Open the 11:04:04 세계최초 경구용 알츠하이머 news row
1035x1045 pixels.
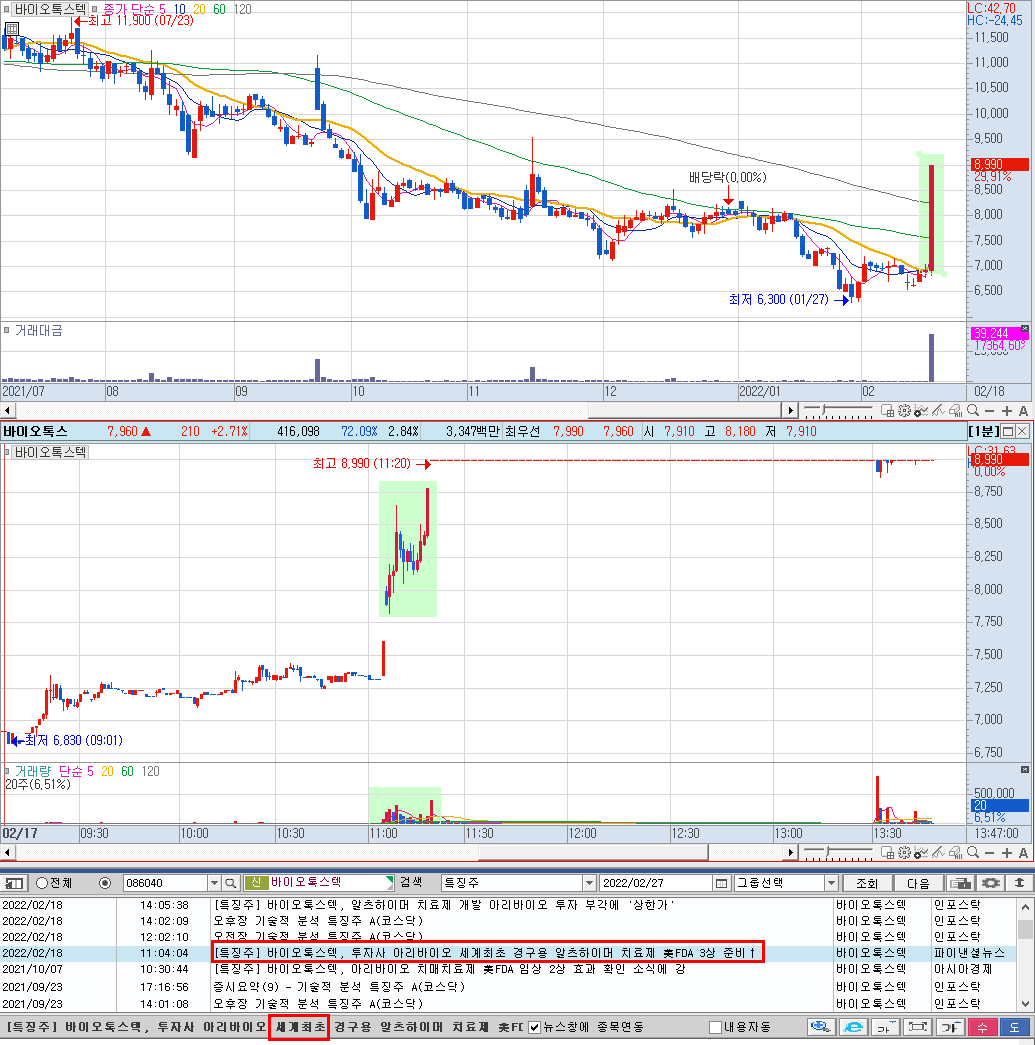tap(509, 954)
